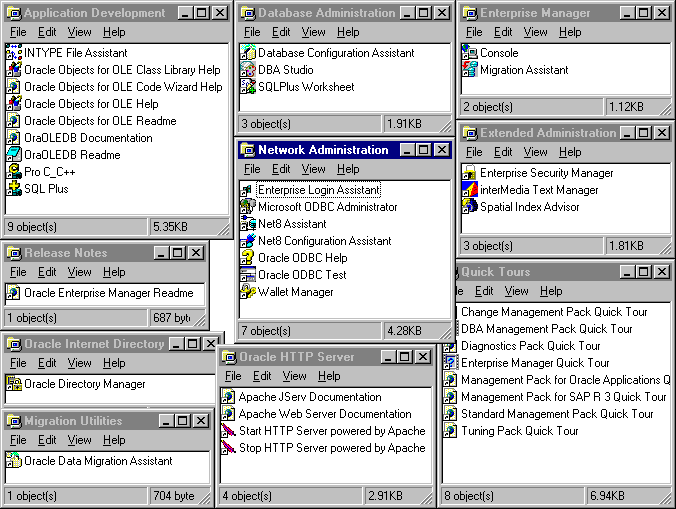Open the INTYPE File Assistant icon

pyautogui.click(x=14, y=53)
